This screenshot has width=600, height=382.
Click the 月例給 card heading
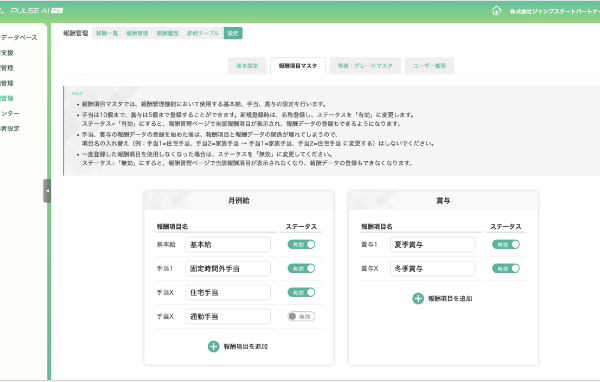click(x=239, y=201)
